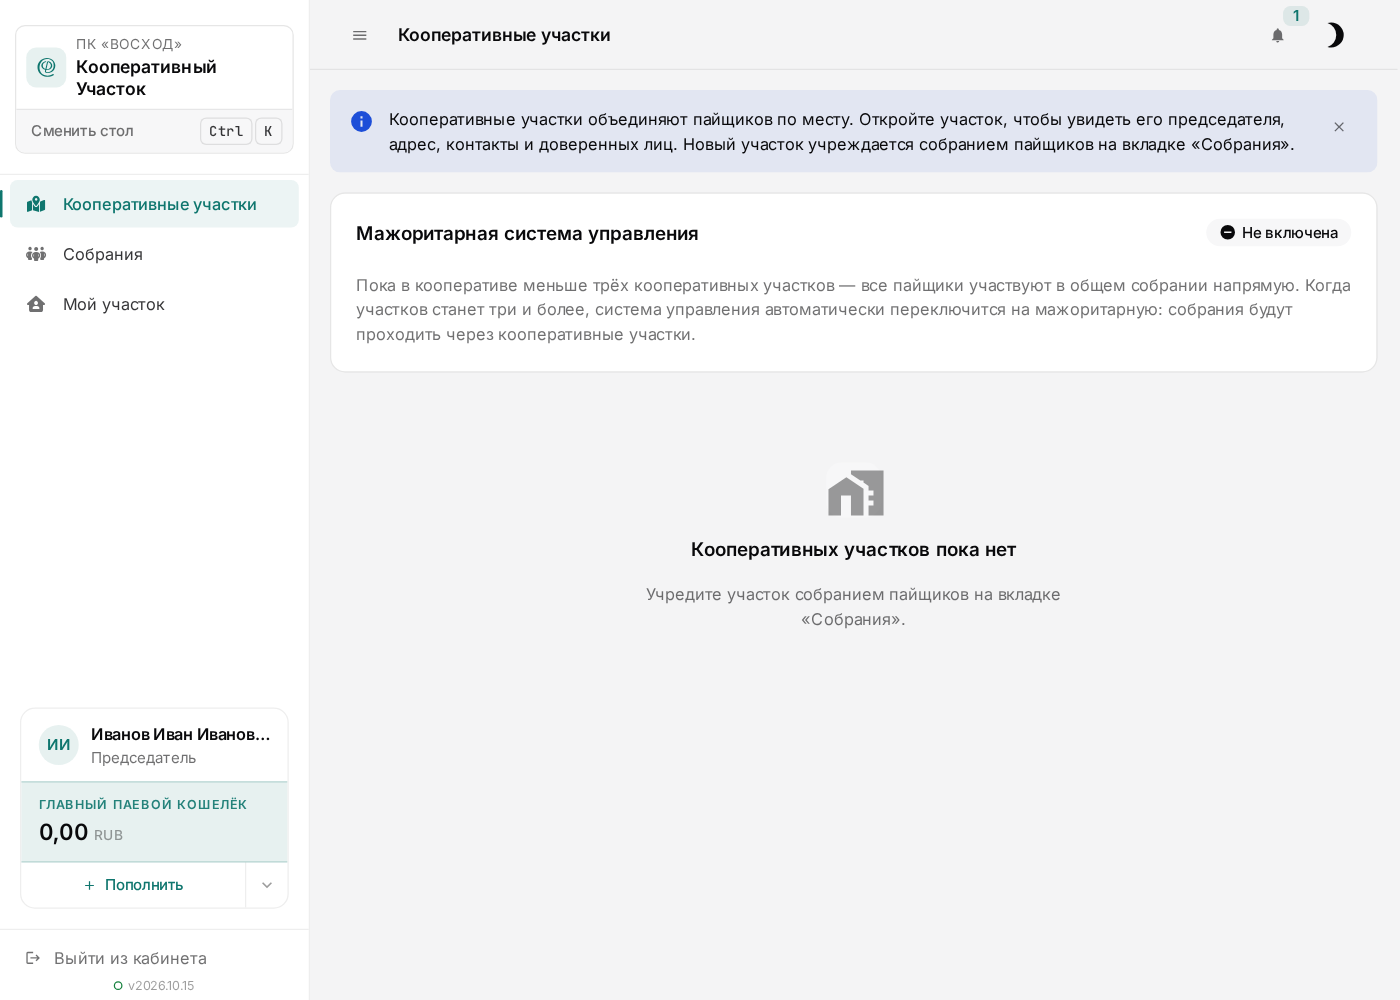Open Мой участок sidebar item
This screenshot has height=1000, width=1400.
(x=154, y=304)
